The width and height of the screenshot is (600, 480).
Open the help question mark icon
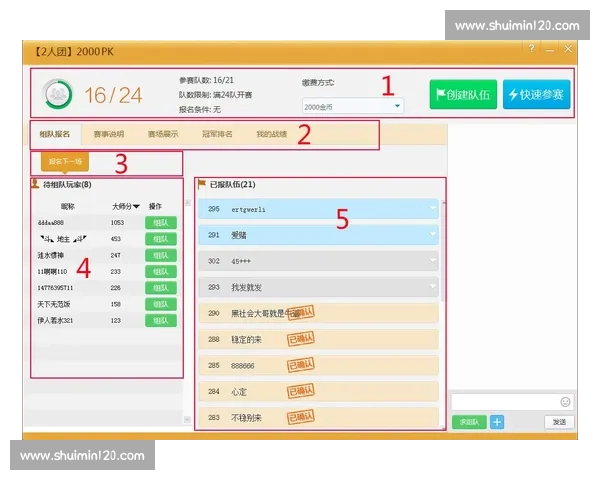pos(531,49)
